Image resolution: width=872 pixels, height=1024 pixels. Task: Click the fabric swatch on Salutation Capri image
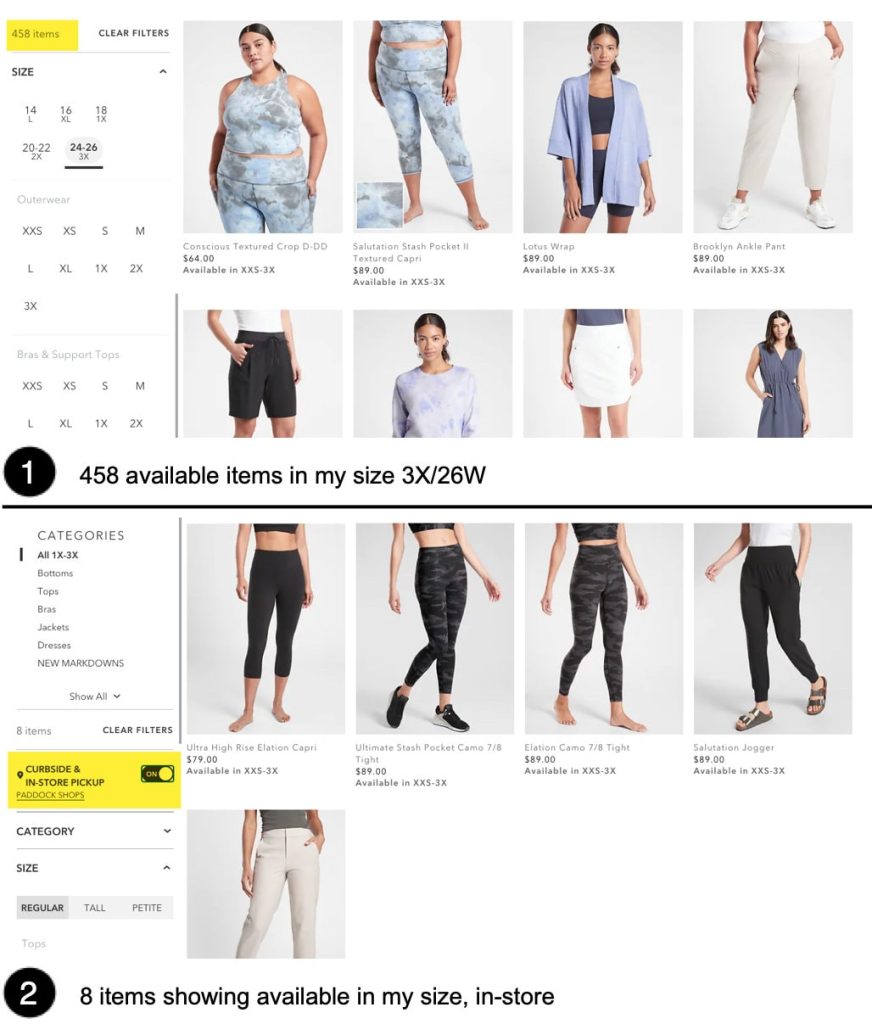[379, 205]
